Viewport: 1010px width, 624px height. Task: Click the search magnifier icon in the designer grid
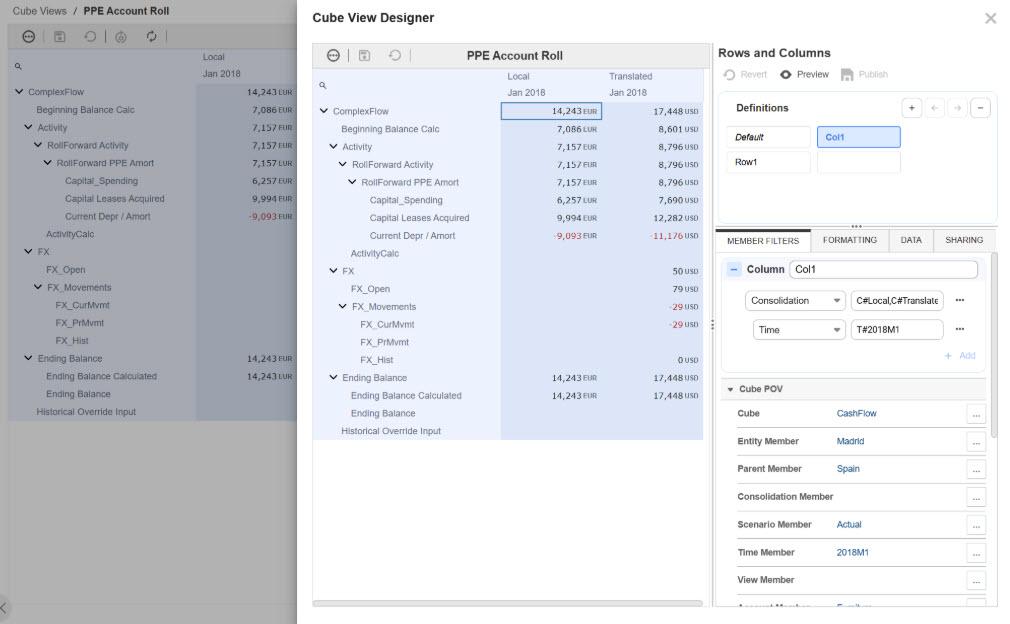point(322,85)
